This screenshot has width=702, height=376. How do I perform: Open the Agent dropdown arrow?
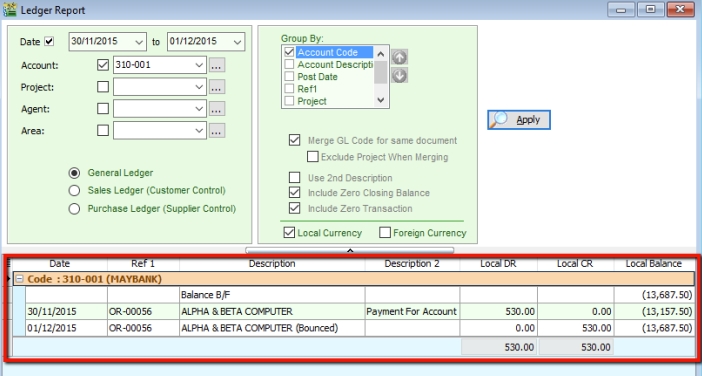point(199,109)
